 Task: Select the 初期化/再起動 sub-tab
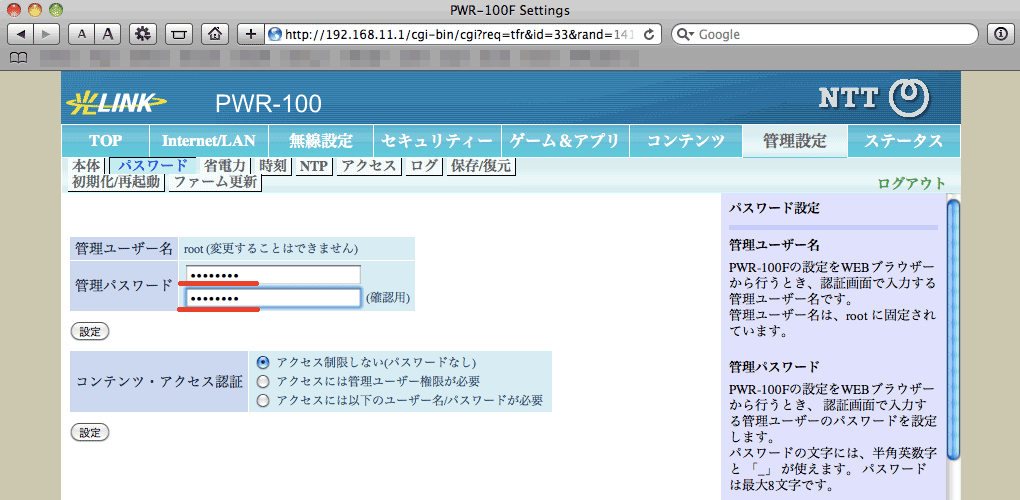[x=116, y=183]
